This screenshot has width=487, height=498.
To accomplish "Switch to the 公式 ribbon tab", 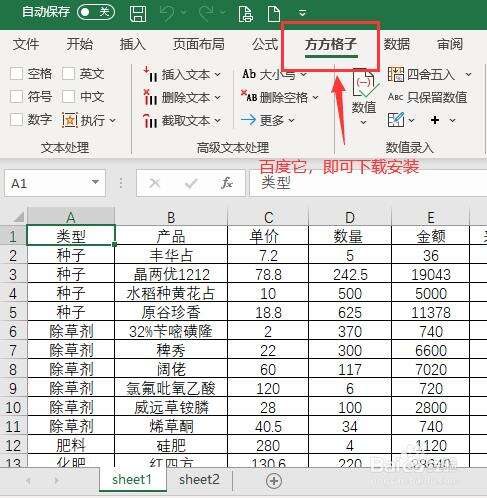I will [x=265, y=44].
